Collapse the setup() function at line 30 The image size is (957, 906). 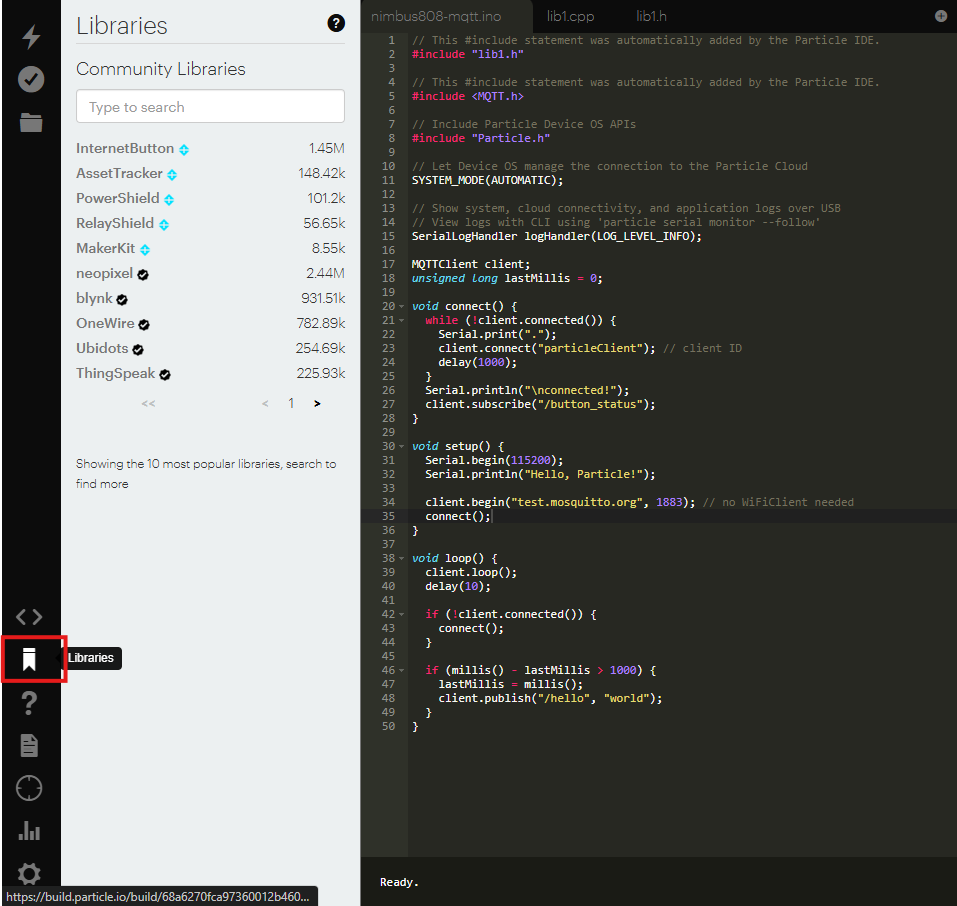402,446
